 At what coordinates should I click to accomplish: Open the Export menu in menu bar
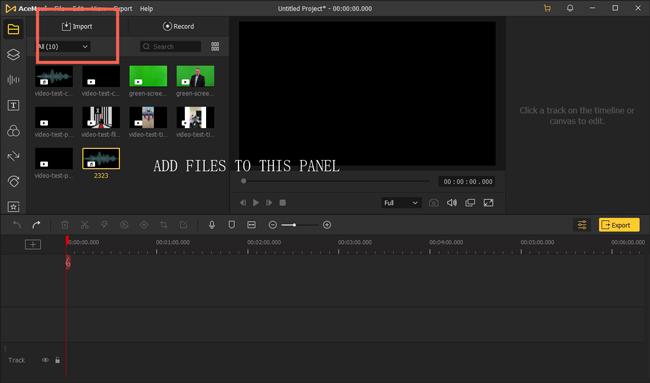point(123,8)
